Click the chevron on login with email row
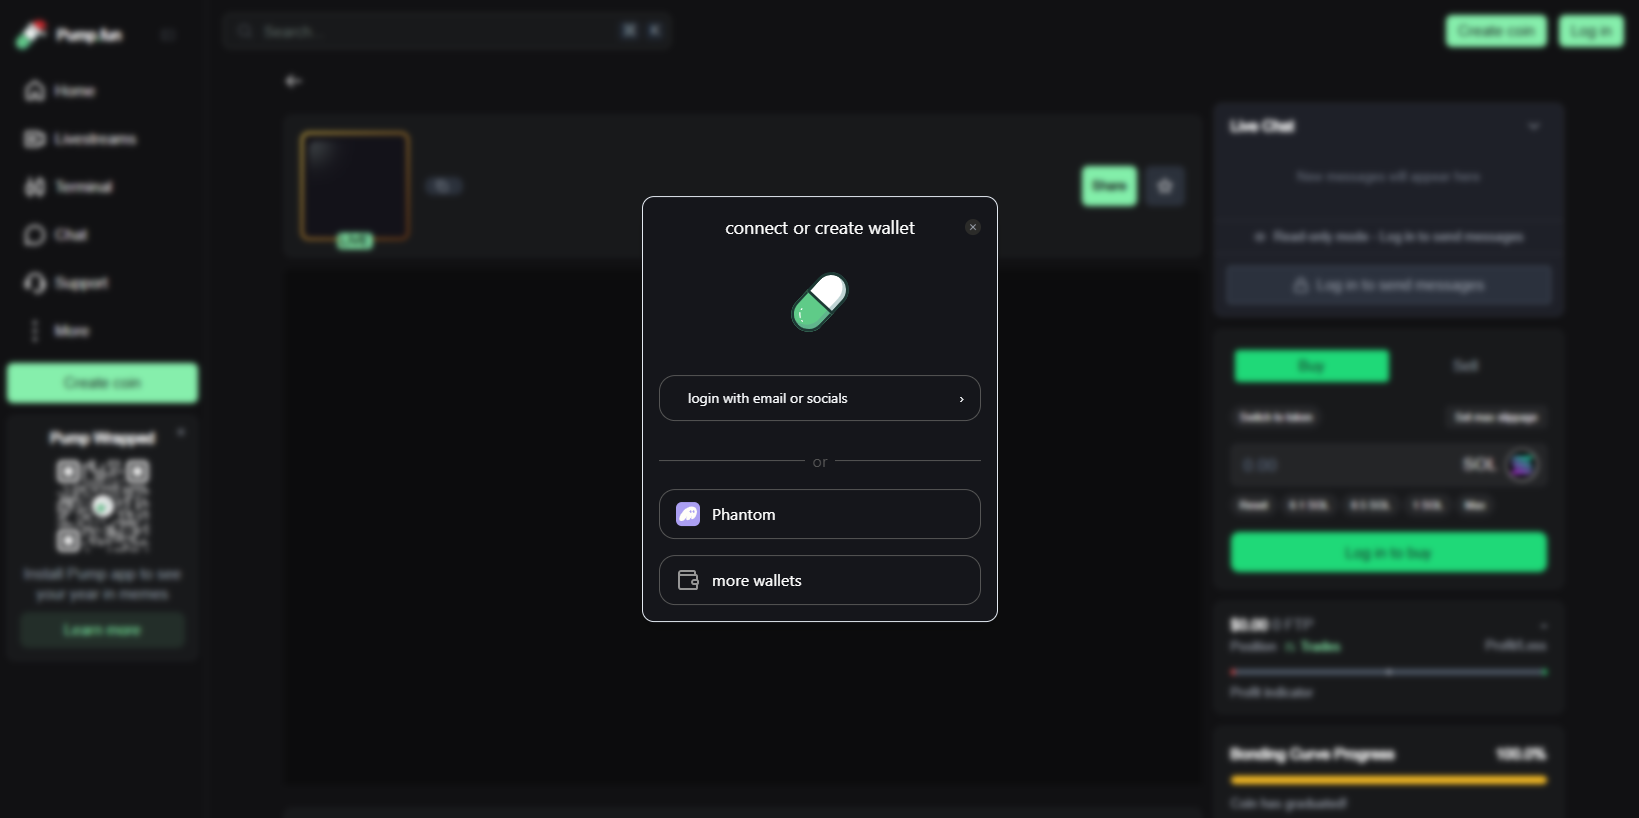 point(962,399)
